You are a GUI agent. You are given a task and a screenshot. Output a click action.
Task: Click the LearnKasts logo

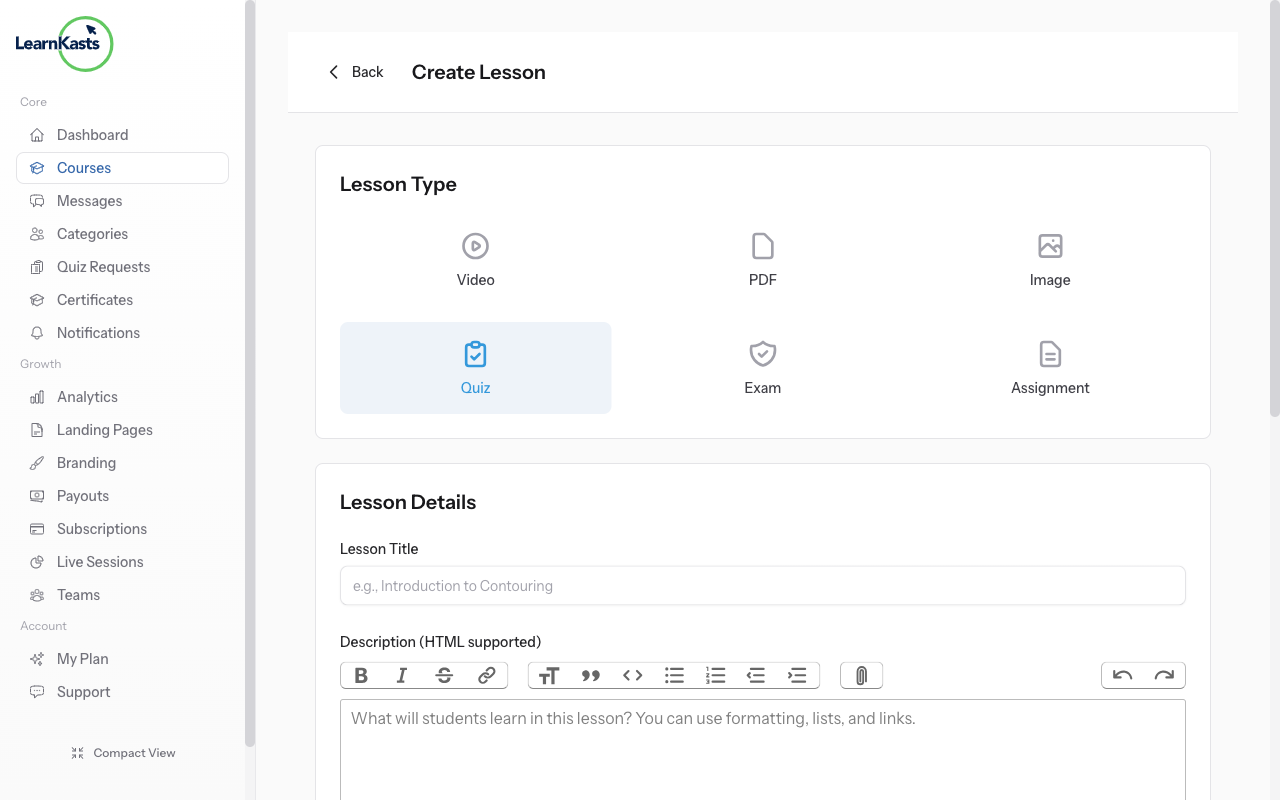(64, 44)
